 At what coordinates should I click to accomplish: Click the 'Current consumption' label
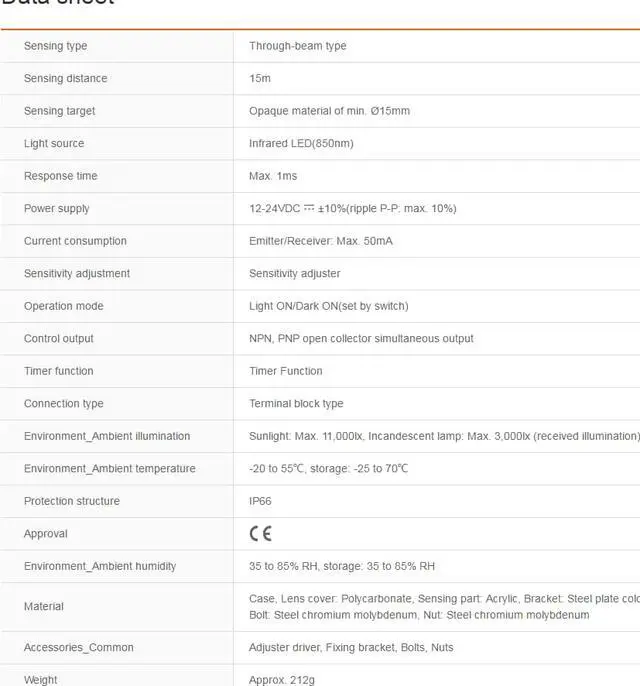click(75, 241)
